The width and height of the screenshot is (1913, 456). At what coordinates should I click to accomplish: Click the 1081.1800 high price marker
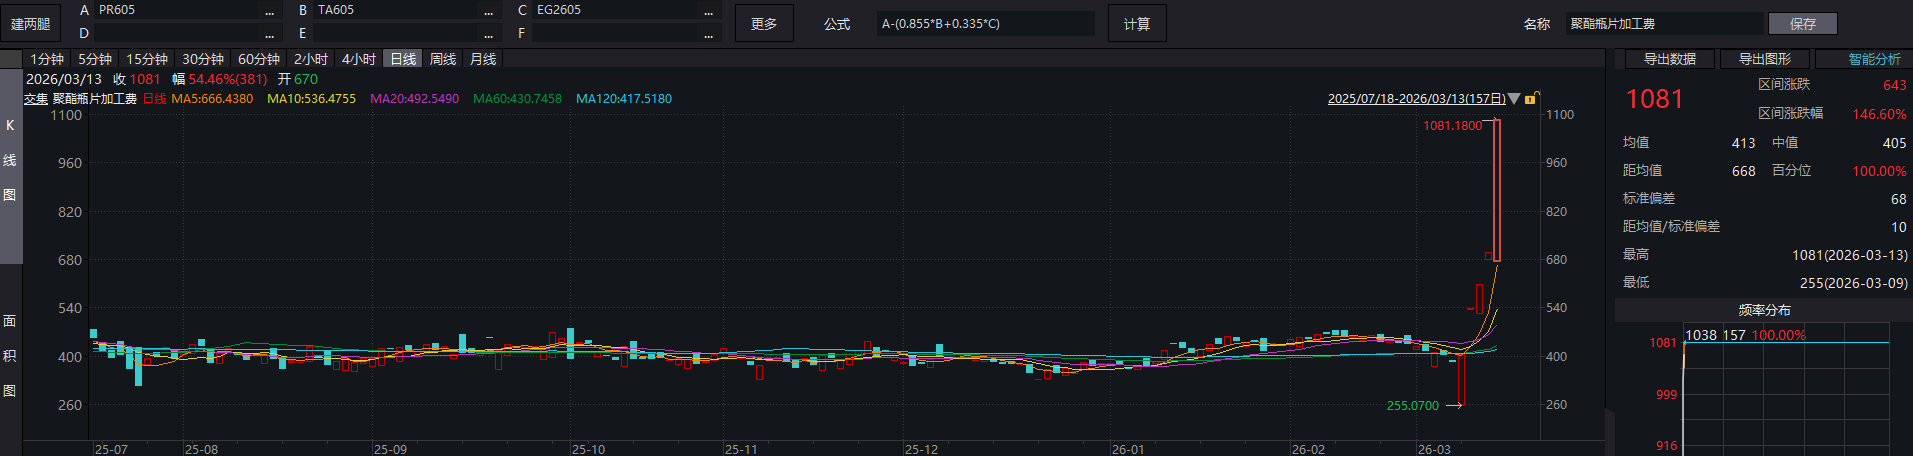tap(1452, 125)
